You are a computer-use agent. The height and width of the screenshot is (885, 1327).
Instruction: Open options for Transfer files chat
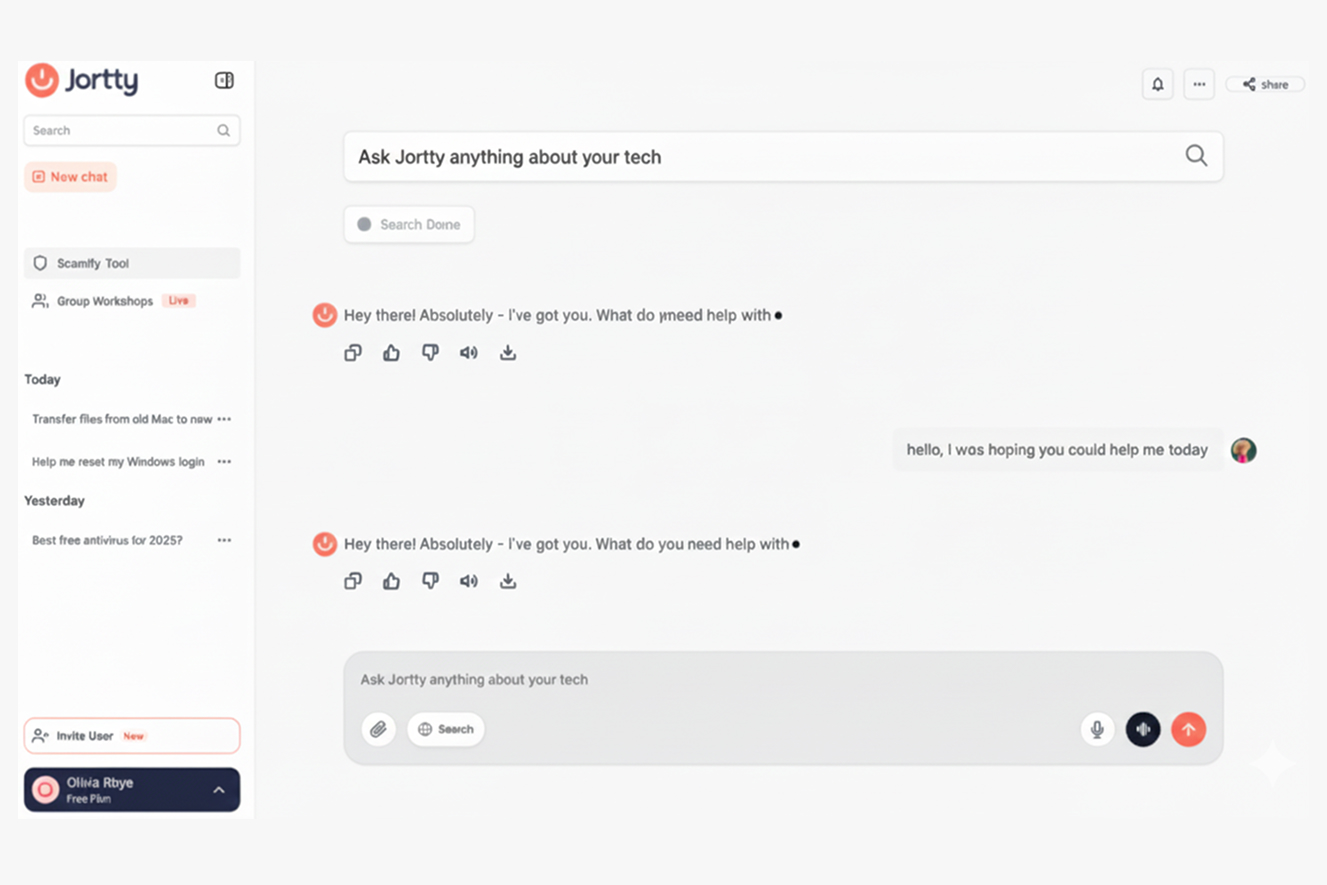224,419
